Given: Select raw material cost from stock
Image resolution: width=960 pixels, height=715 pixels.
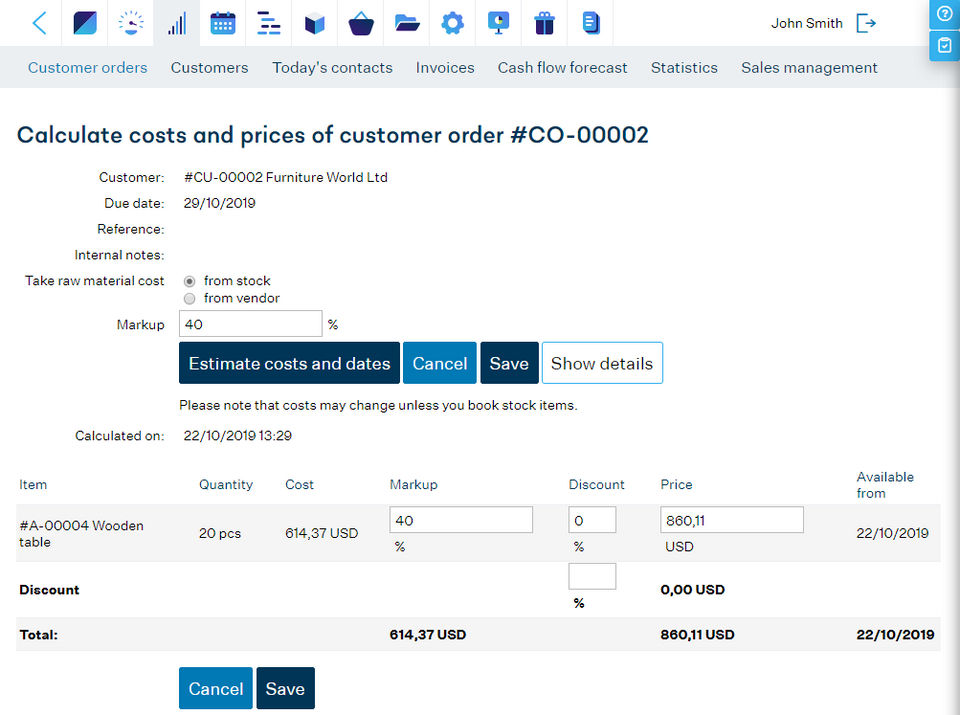Looking at the screenshot, I should coord(190,281).
